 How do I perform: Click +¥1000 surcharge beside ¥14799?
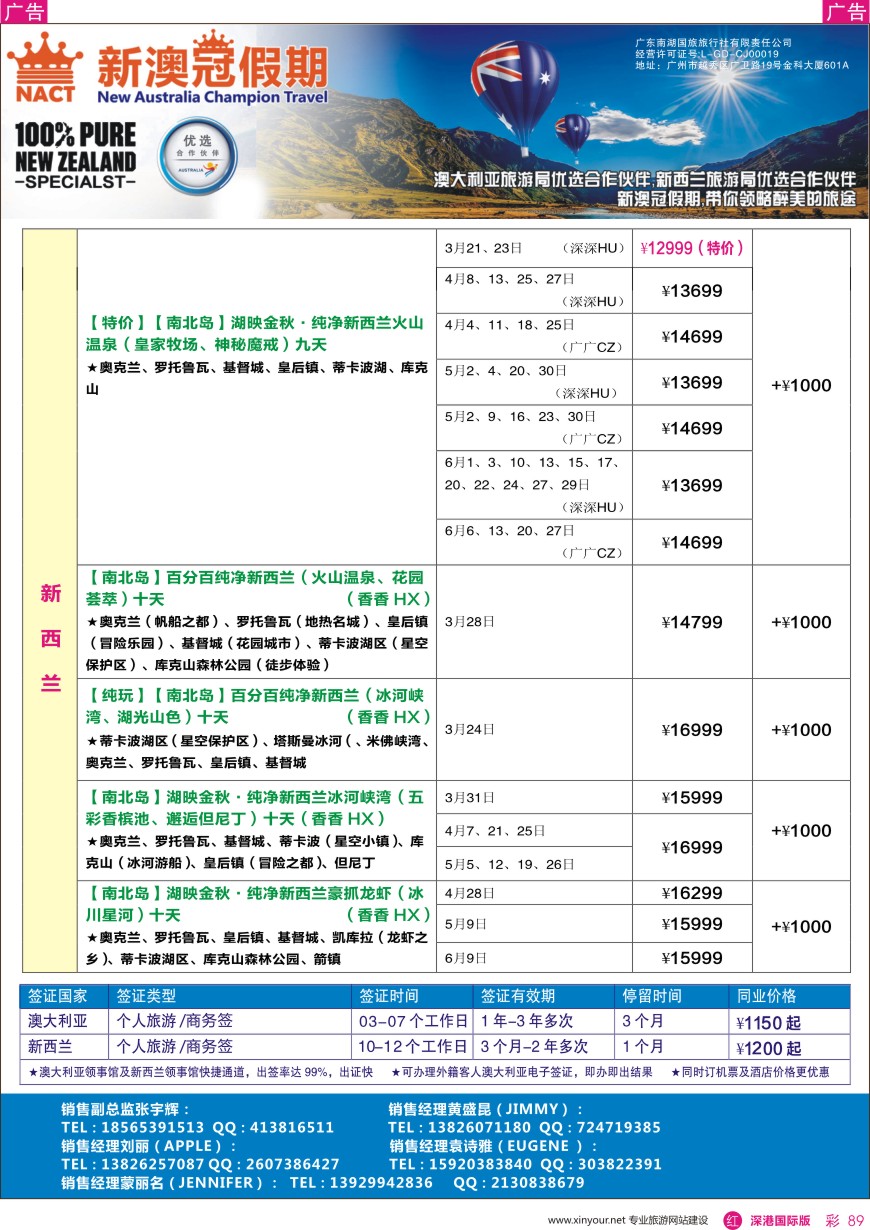801,622
